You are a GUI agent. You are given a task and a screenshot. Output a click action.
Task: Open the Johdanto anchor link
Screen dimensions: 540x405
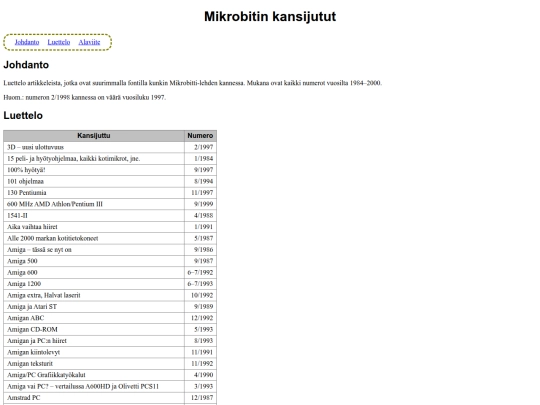click(x=27, y=42)
